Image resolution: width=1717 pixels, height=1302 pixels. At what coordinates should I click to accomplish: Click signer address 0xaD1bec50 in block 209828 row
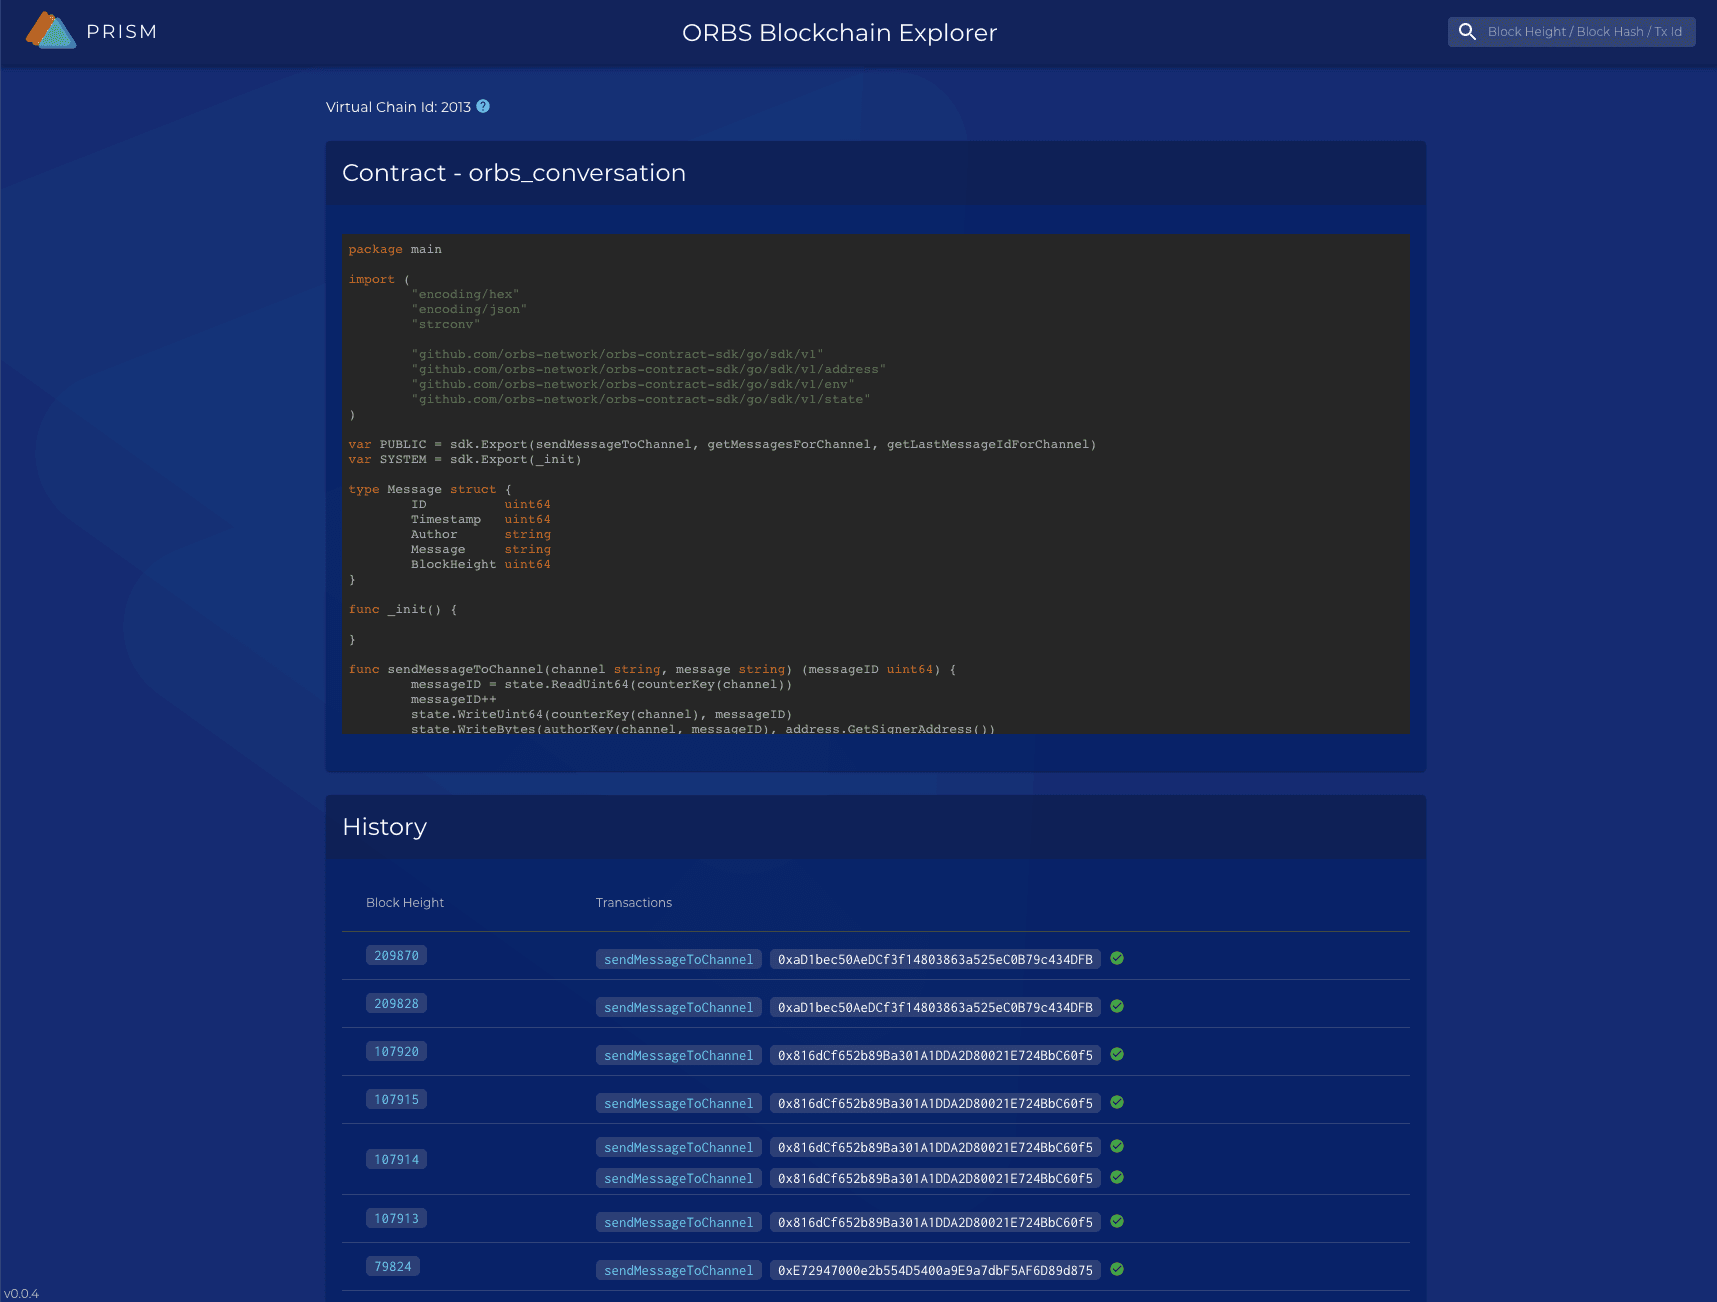click(x=935, y=1008)
